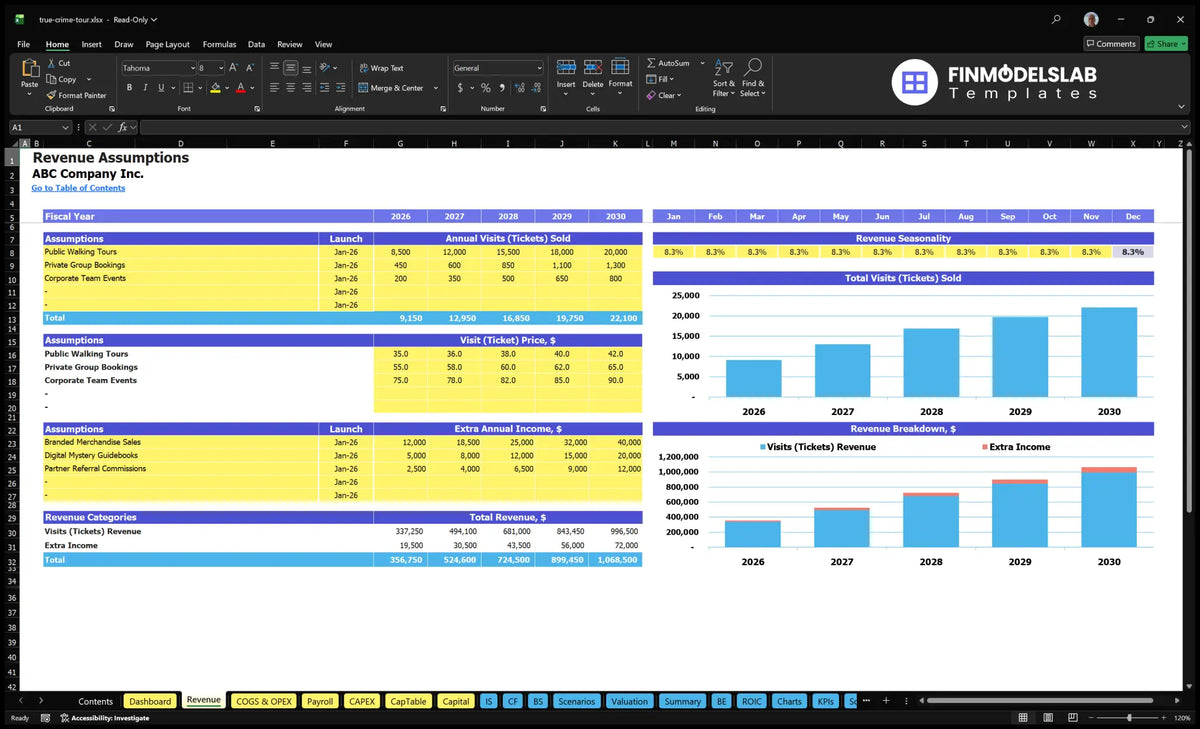The width and height of the screenshot is (1200, 729).
Task: Open fill color dropdown arrow
Action: pyautogui.click(x=228, y=88)
